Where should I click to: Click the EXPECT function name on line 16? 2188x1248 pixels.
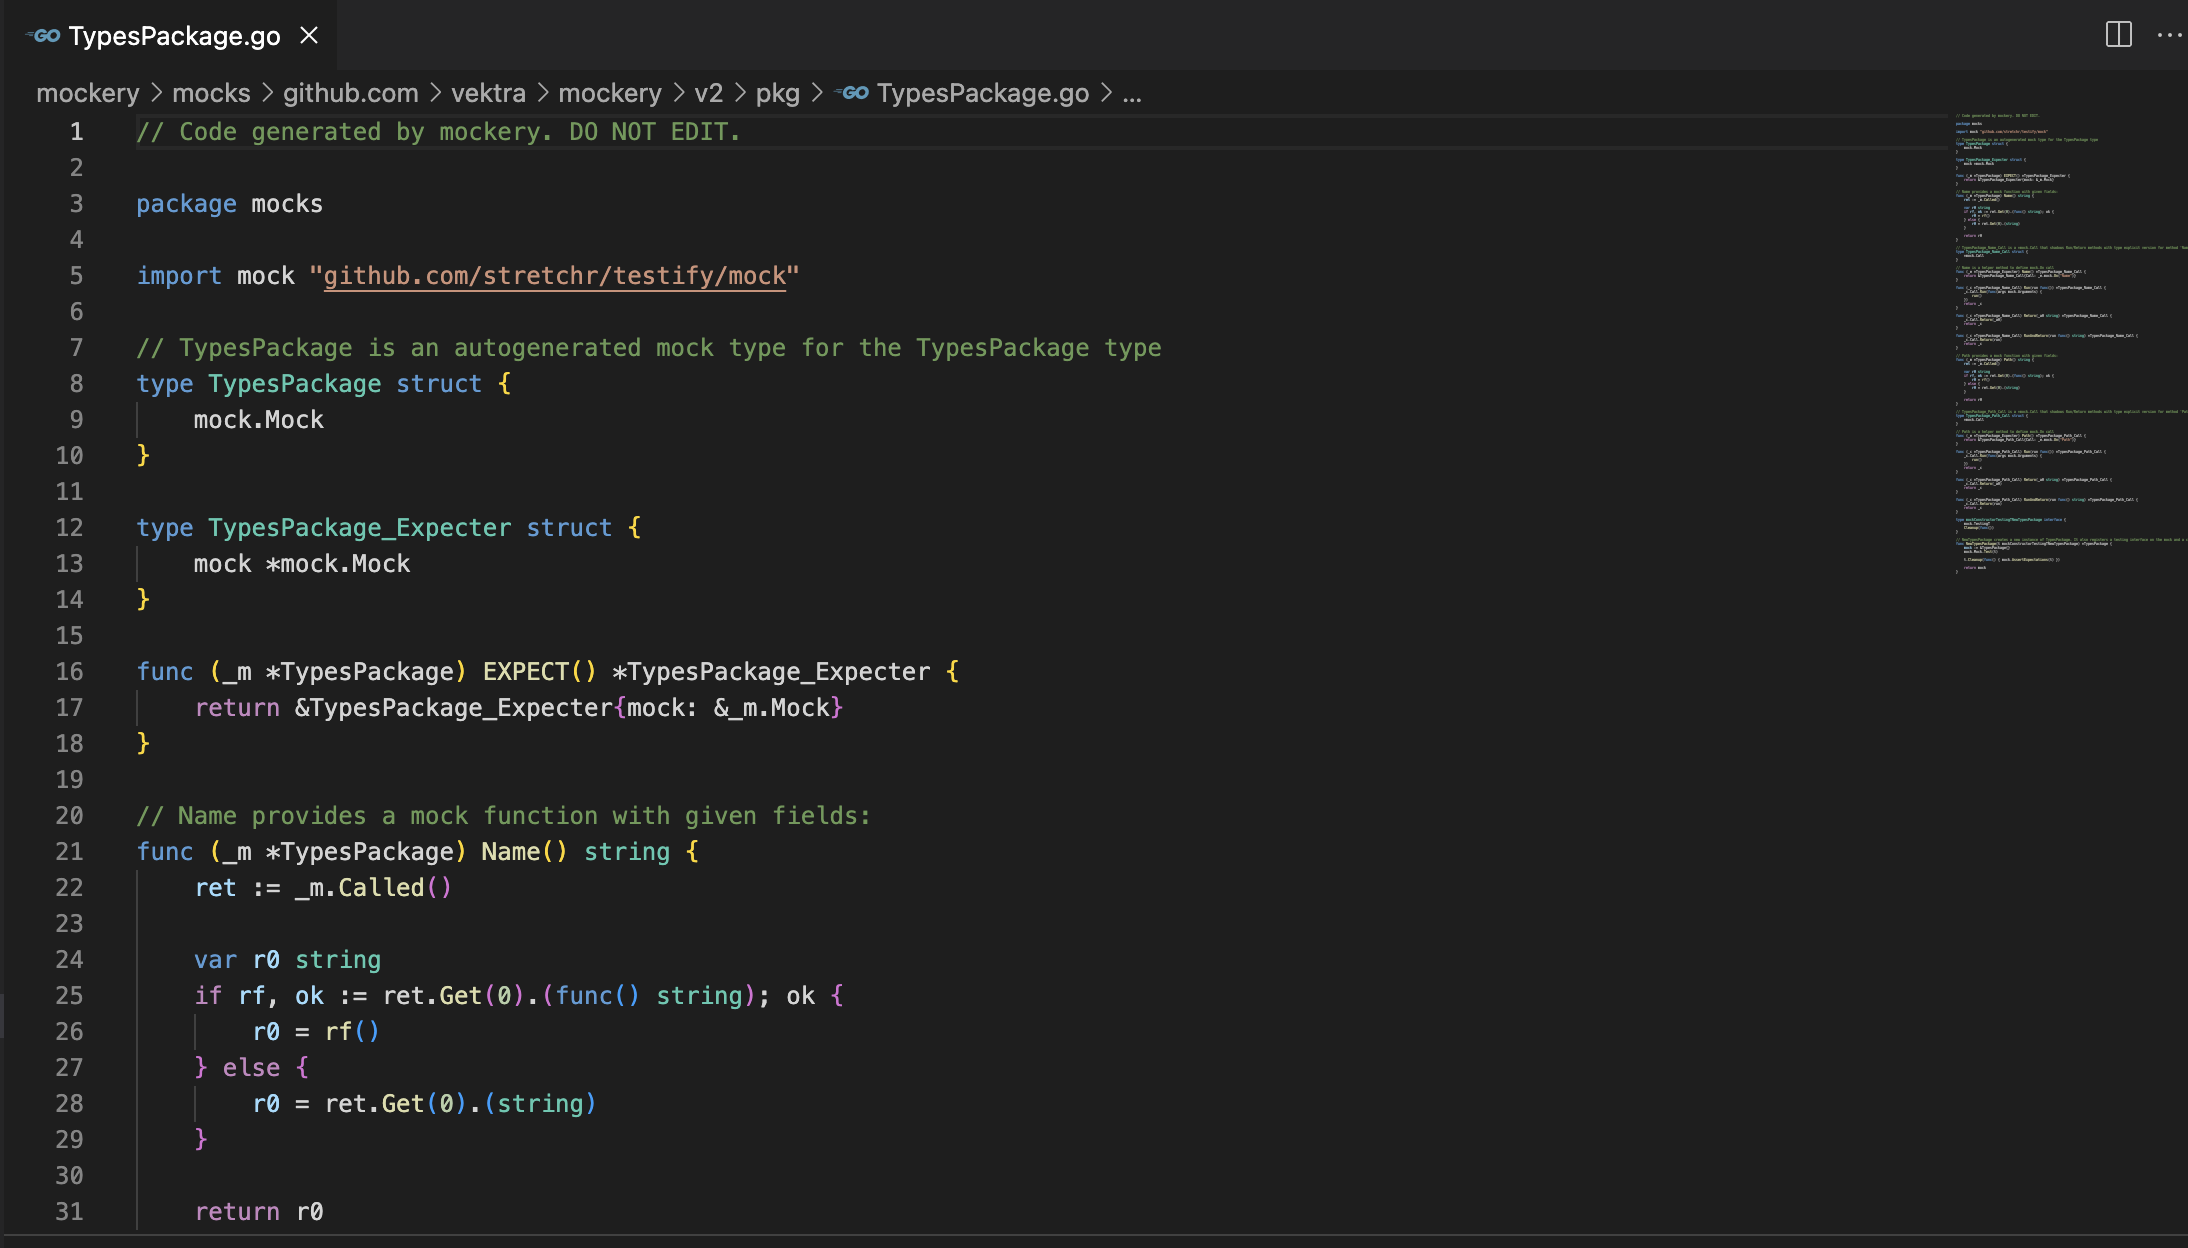[526, 672]
